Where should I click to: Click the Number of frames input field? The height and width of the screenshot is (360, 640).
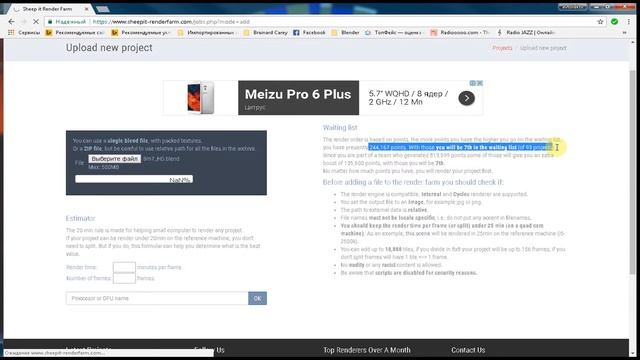124,278
